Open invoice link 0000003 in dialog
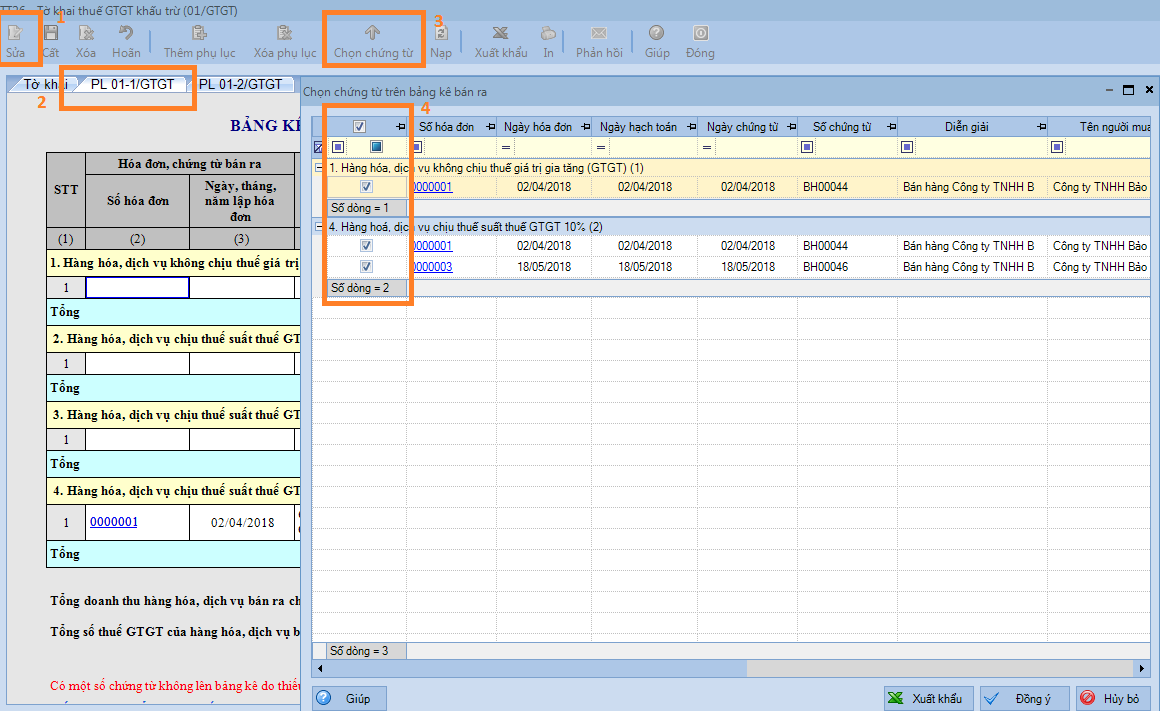This screenshot has height=711, width=1160. [433, 267]
